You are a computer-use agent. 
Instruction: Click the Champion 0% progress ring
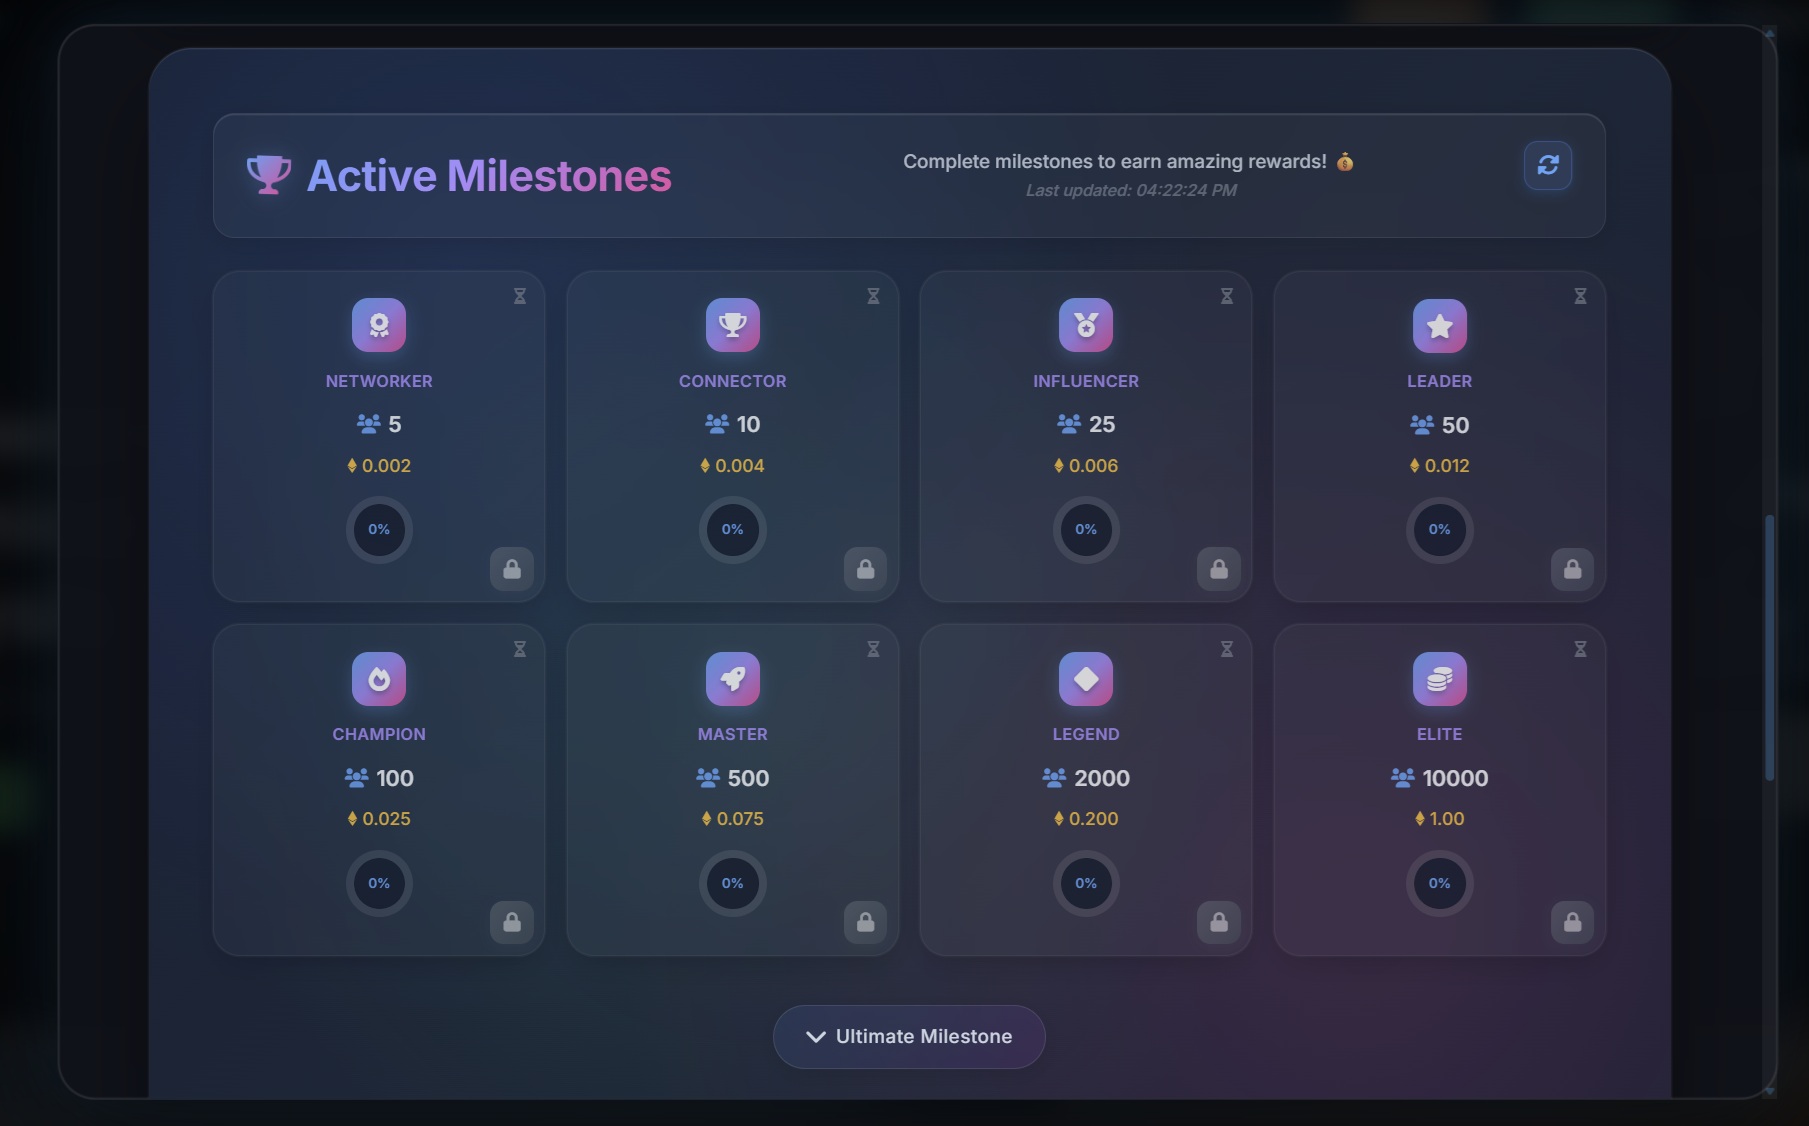pyautogui.click(x=379, y=883)
